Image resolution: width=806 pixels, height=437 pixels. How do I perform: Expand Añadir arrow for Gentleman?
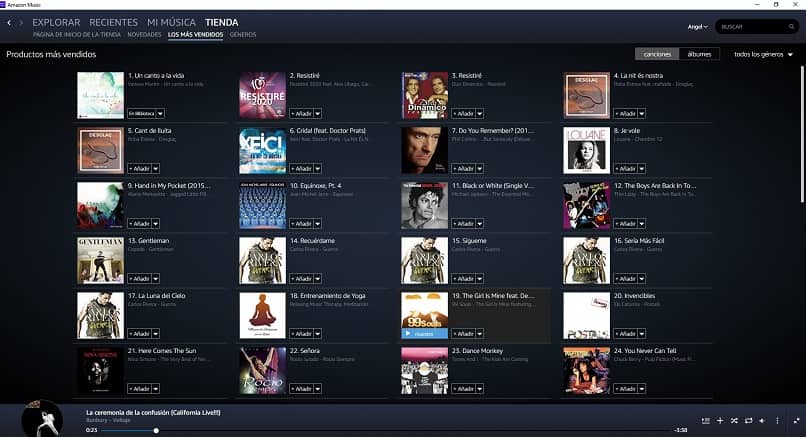[x=156, y=279]
